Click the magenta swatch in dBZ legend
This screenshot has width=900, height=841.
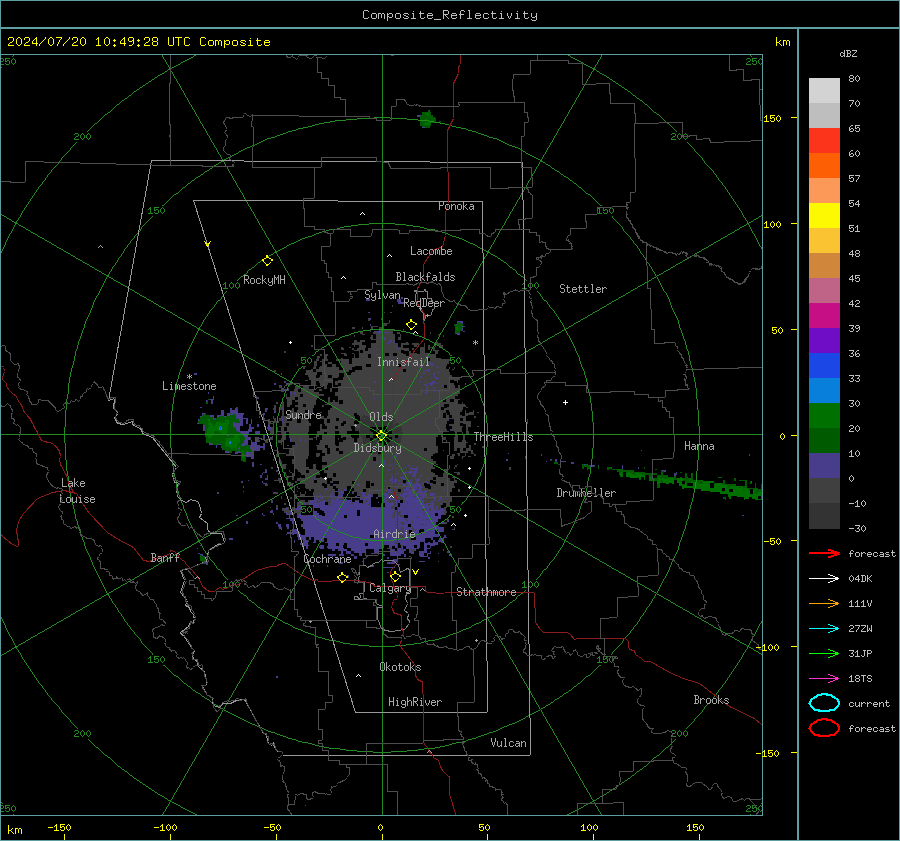(824, 315)
